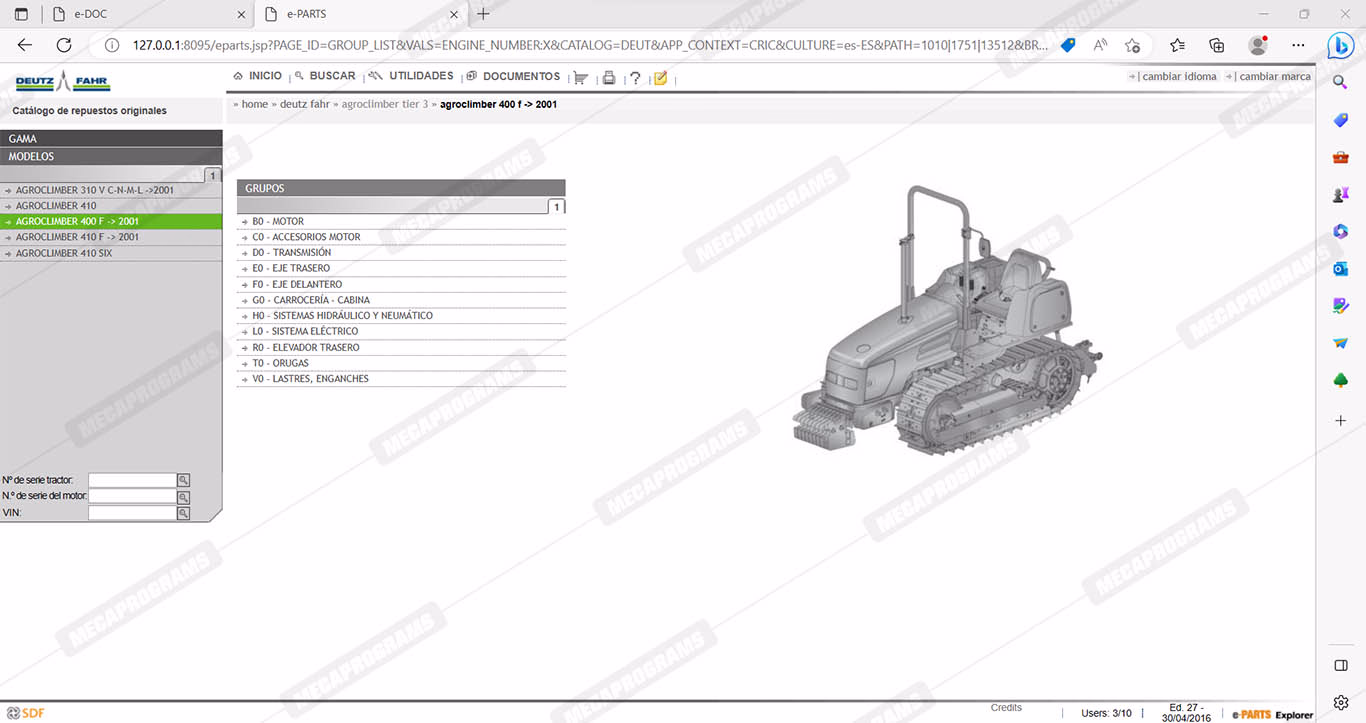The height and width of the screenshot is (723, 1366).
Task: Search by tractor serial number magnifier
Action: (x=183, y=481)
